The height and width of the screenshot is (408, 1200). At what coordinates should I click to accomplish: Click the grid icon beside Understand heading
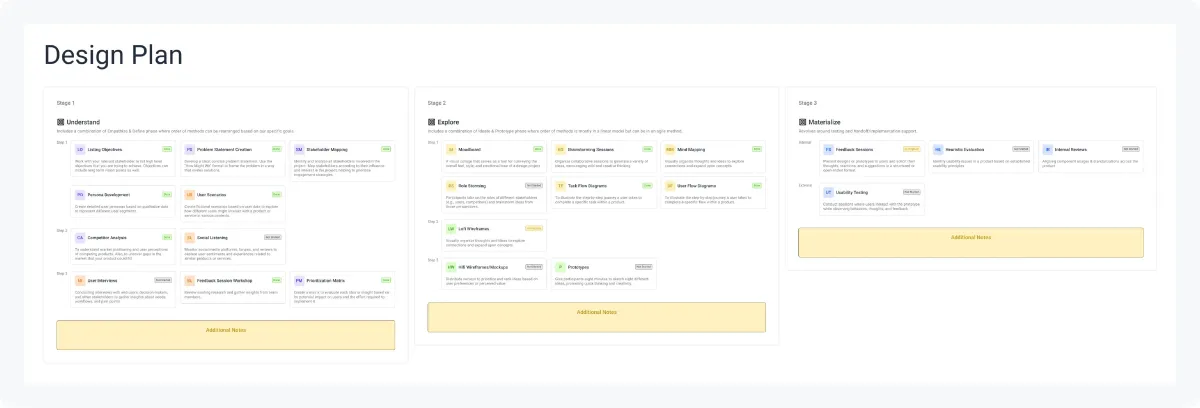click(60, 122)
